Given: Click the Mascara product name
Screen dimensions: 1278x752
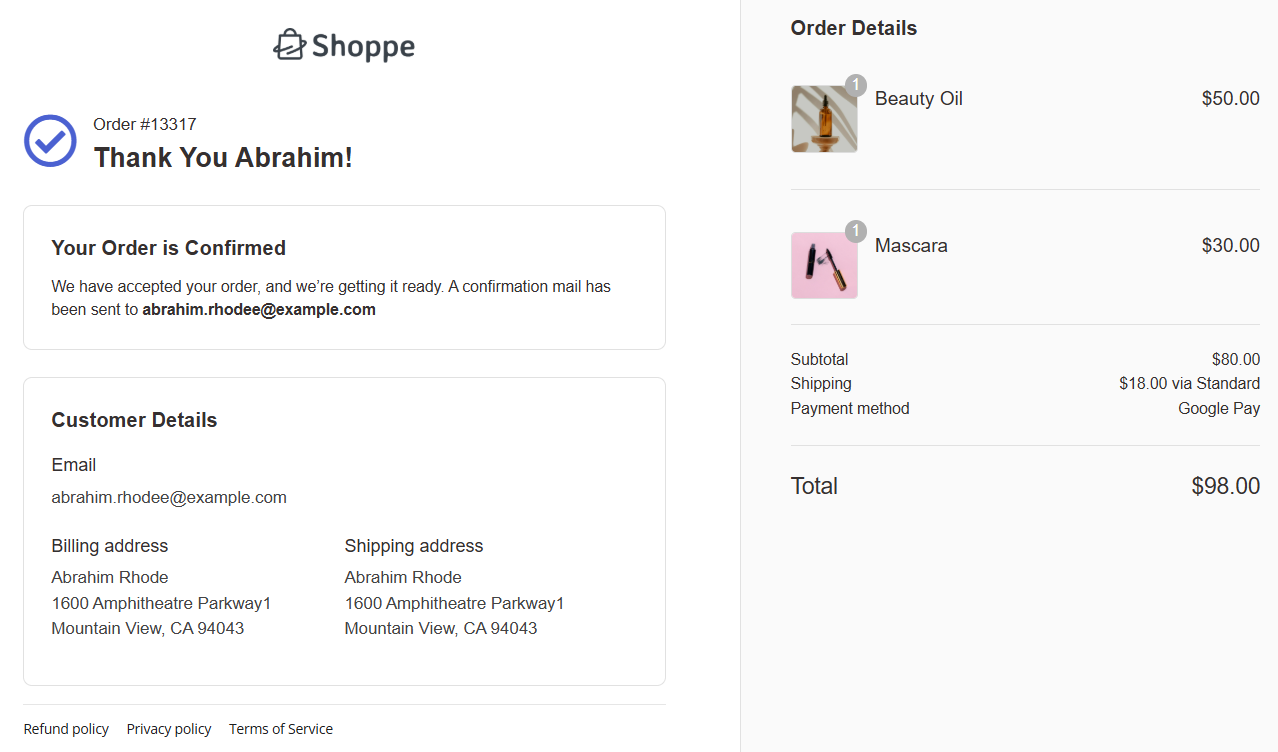Looking at the screenshot, I should pyautogui.click(x=911, y=245).
